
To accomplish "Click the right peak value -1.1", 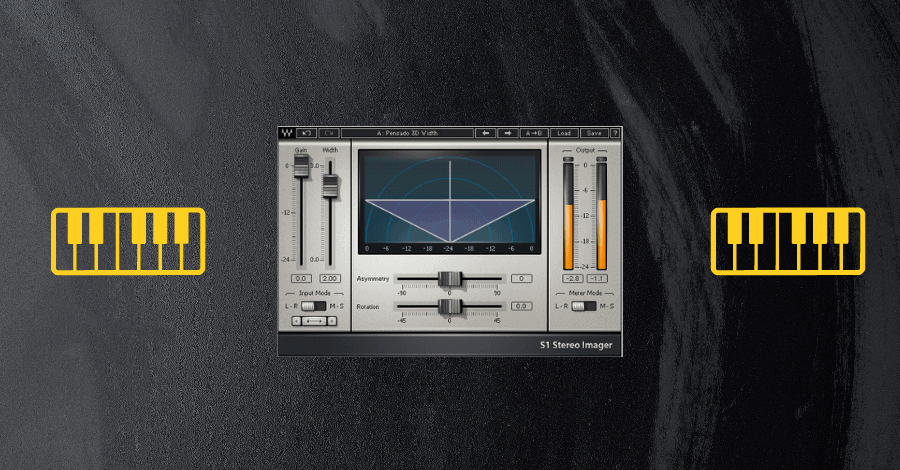I will [597, 278].
